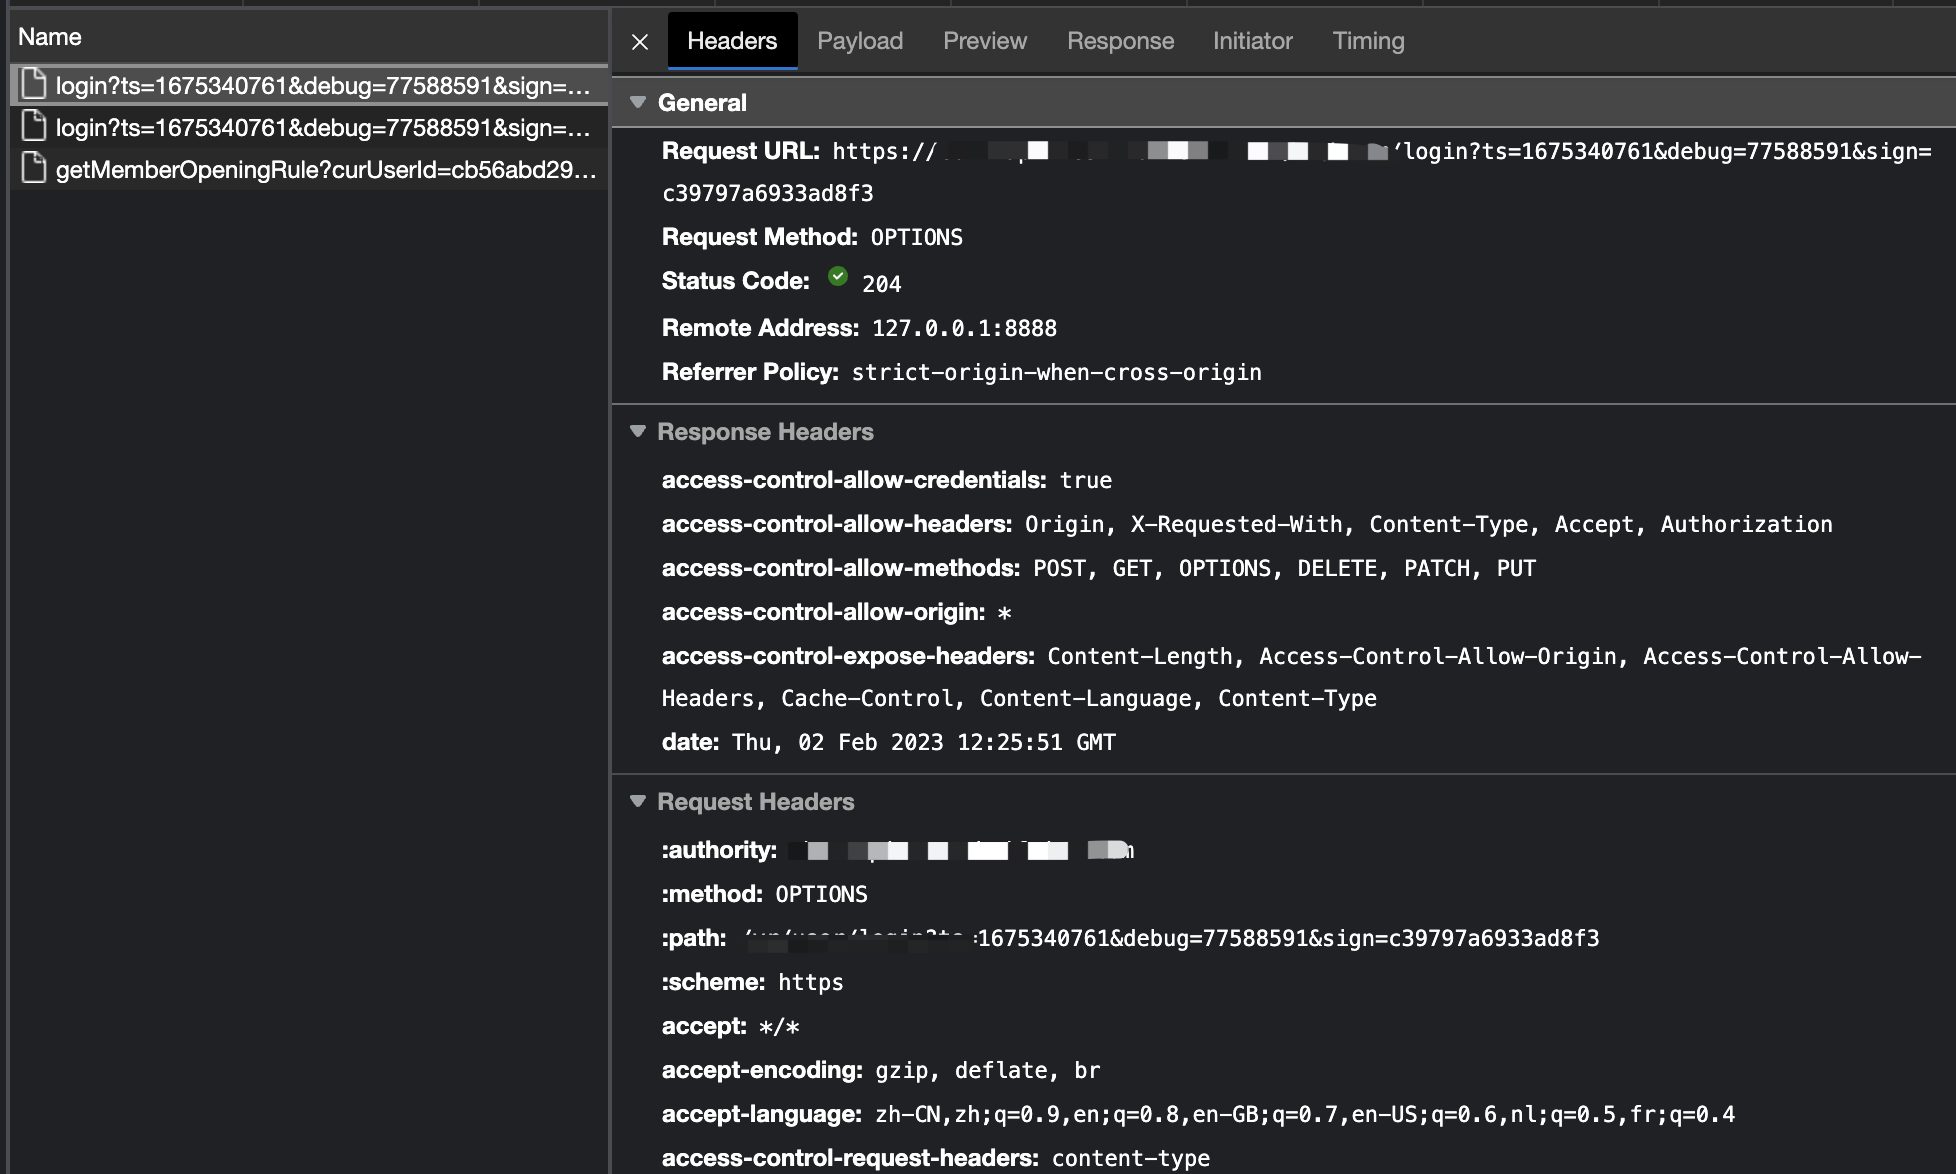Click the access-control-allow-headers value
This screenshot has height=1174, width=1956.
[x=1428, y=524]
